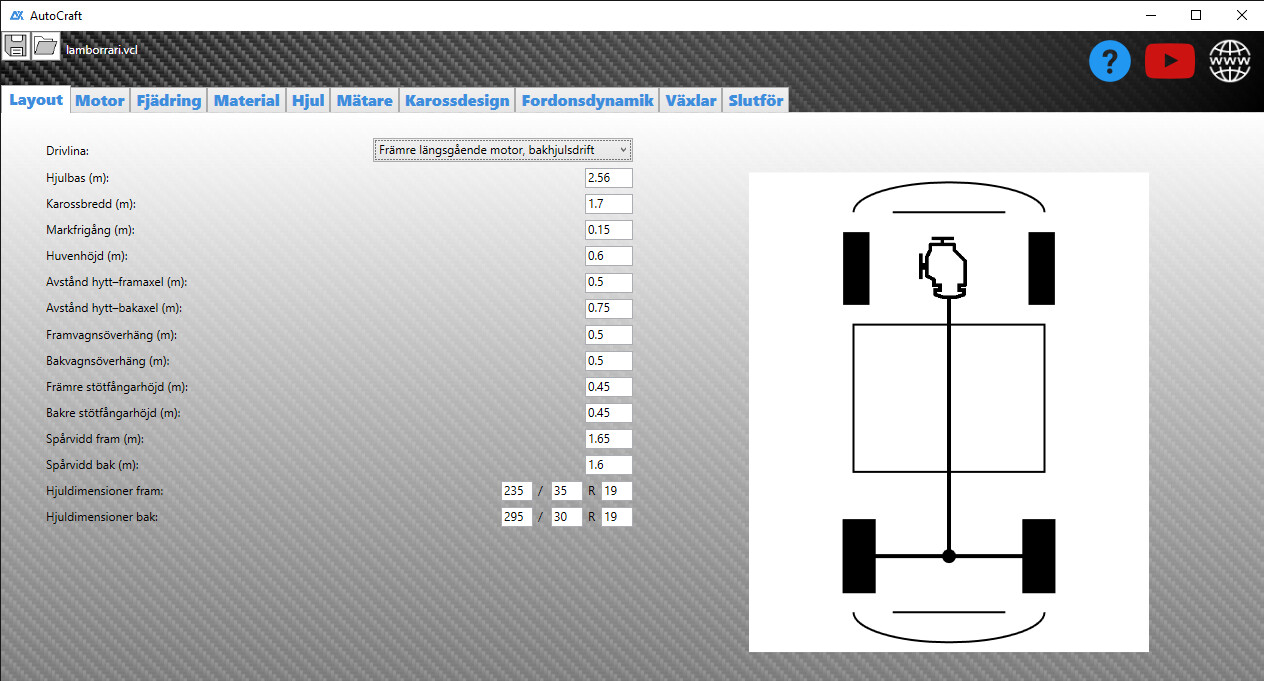Switch to the Slutför tab
This screenshot has width=1264, height=681.
(757, 100)
